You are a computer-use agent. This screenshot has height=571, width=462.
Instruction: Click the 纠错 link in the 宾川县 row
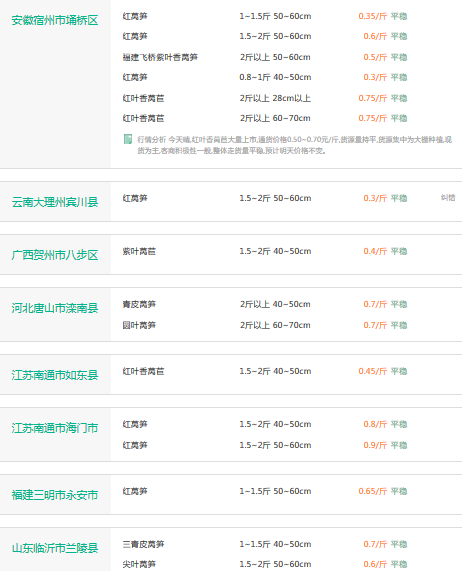[448, 198]
